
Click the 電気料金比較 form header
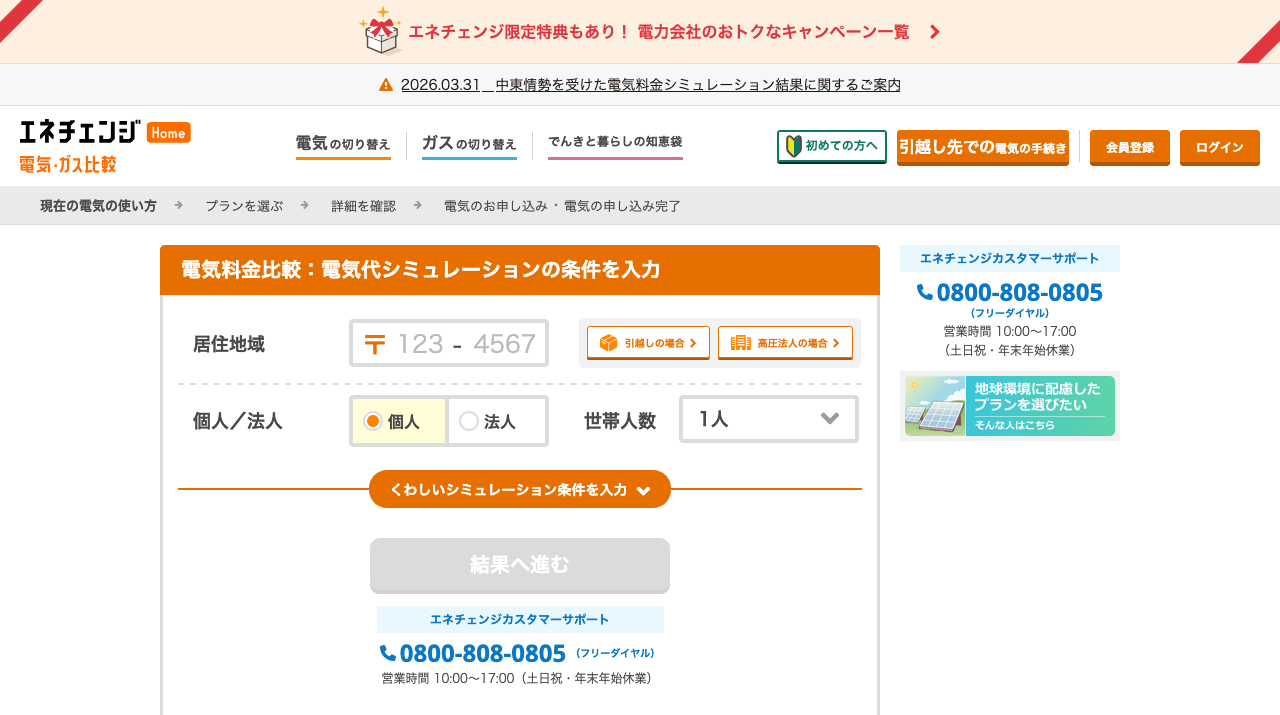520,270
